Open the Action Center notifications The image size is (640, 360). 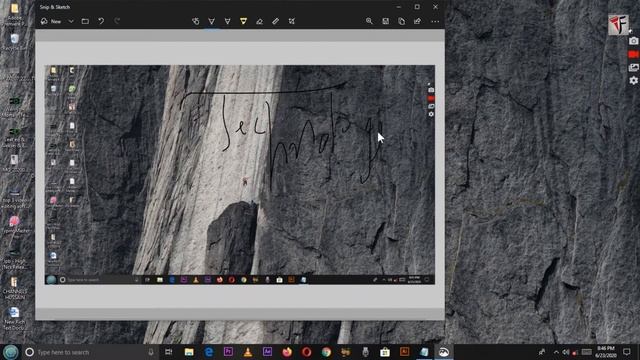(x=627, y=352)
